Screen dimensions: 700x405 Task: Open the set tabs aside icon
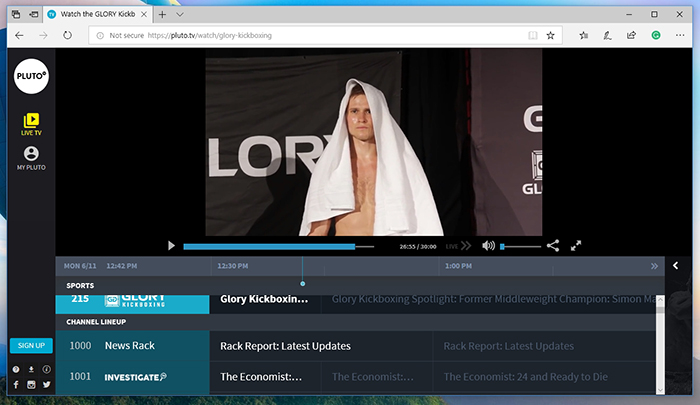[x=34, y=15]
